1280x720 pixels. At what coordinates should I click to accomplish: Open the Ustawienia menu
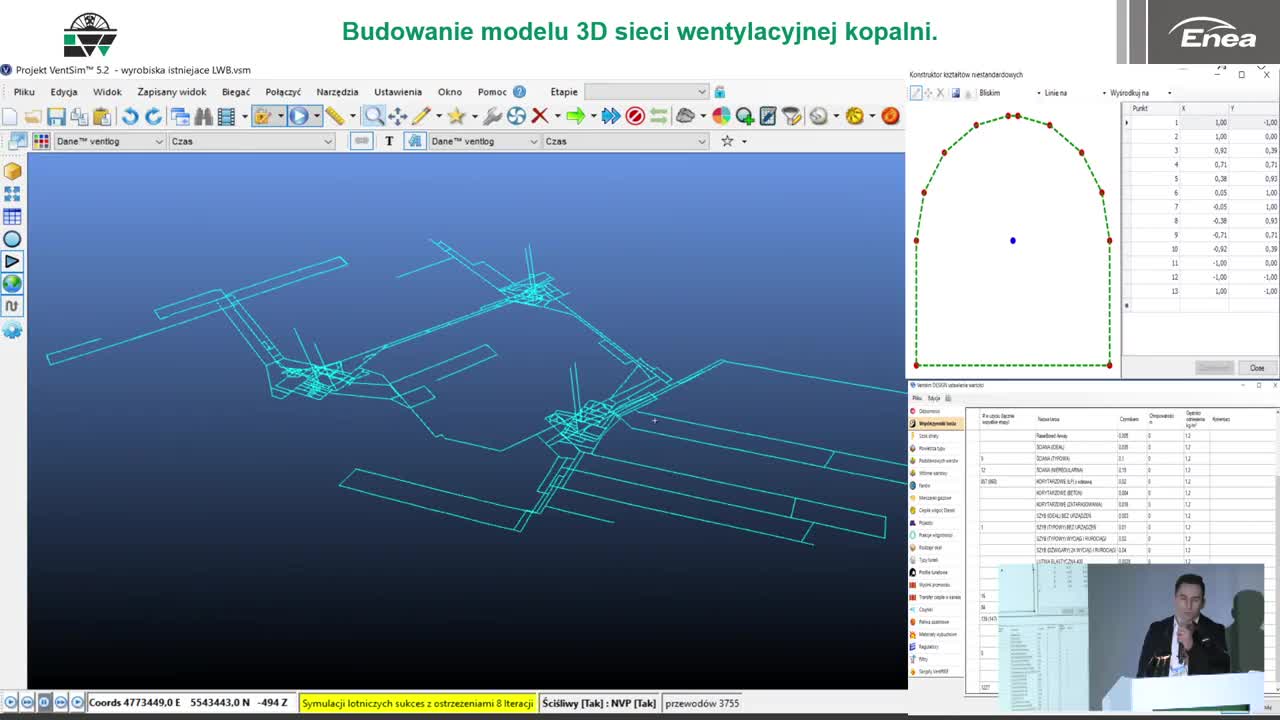click(397, 92)
